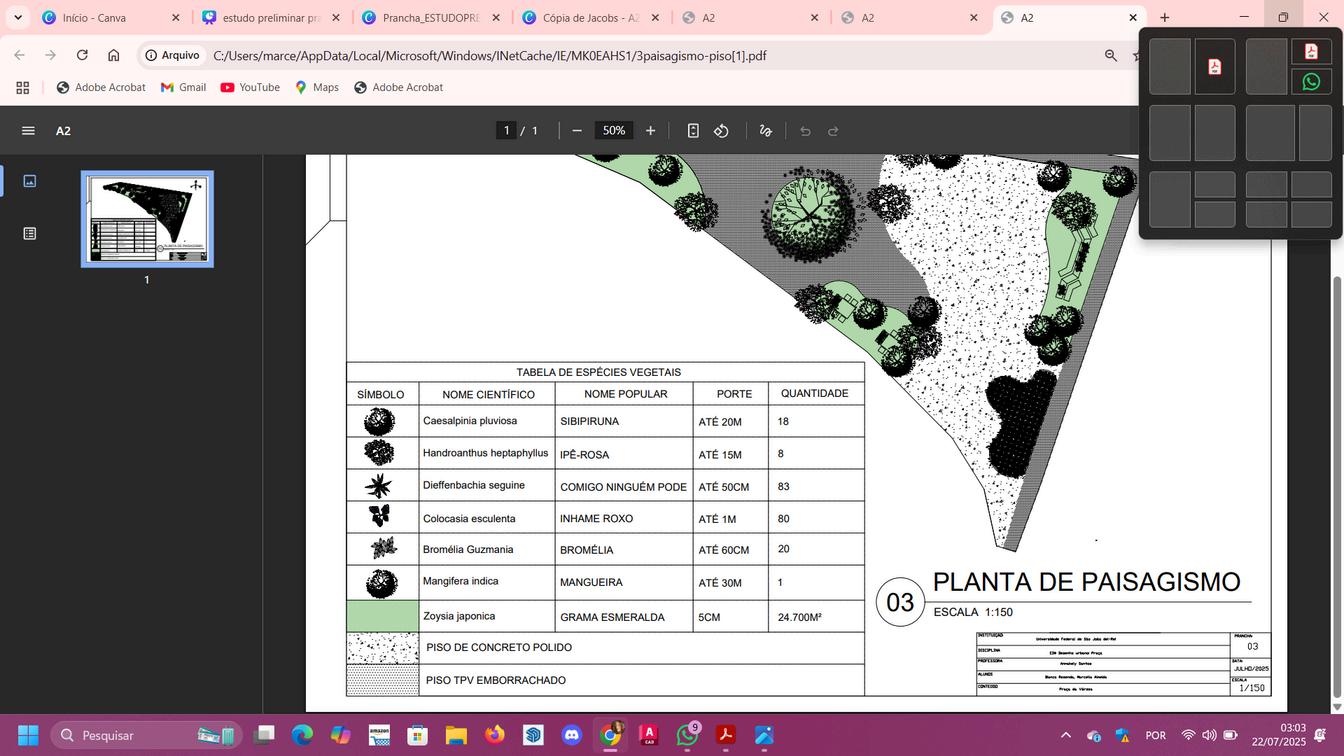Viewport: 1344px width, 756px height.
Task: Open Adobe Acrobat from the taskbar
Action: point(726,736)
